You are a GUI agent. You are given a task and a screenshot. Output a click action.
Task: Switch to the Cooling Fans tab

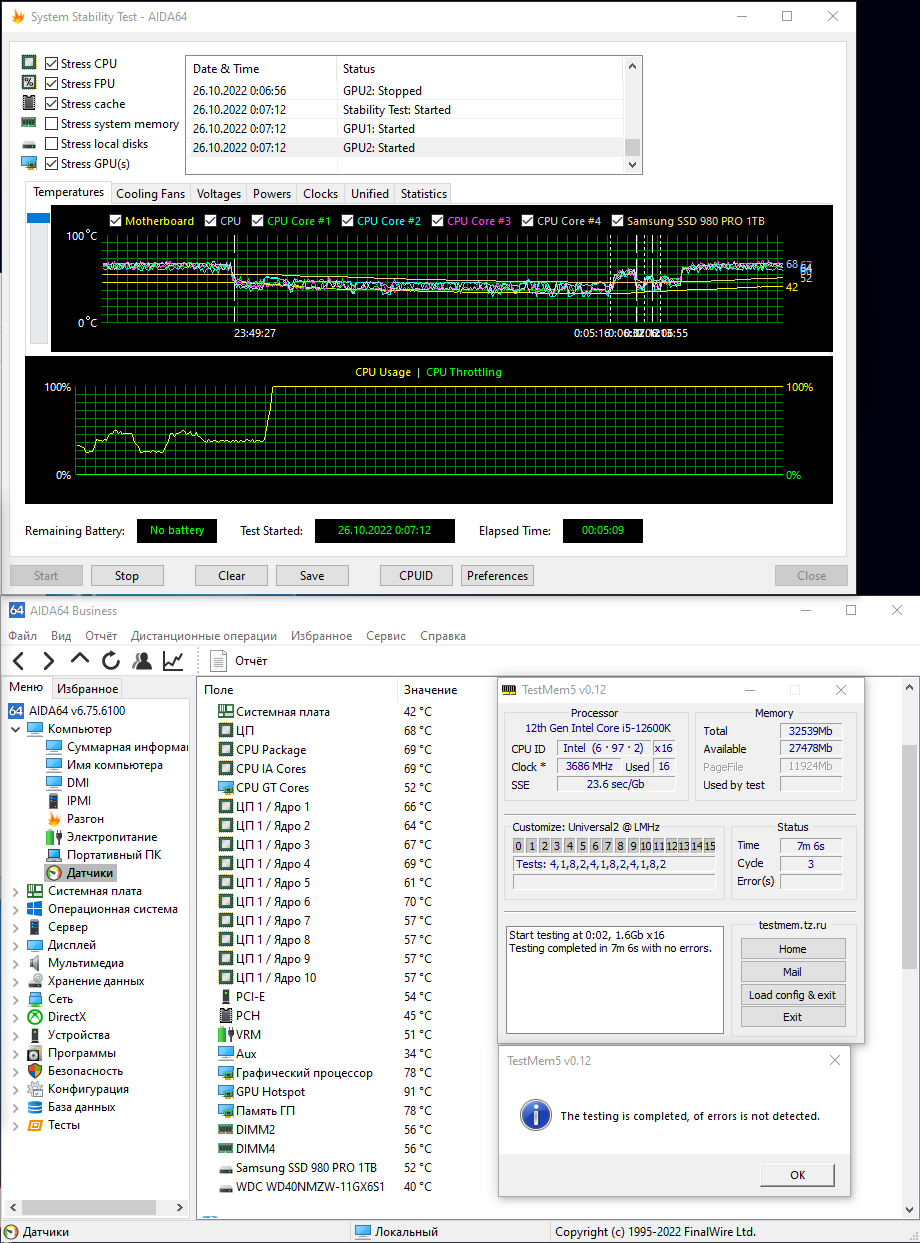[x=151, y=194]
